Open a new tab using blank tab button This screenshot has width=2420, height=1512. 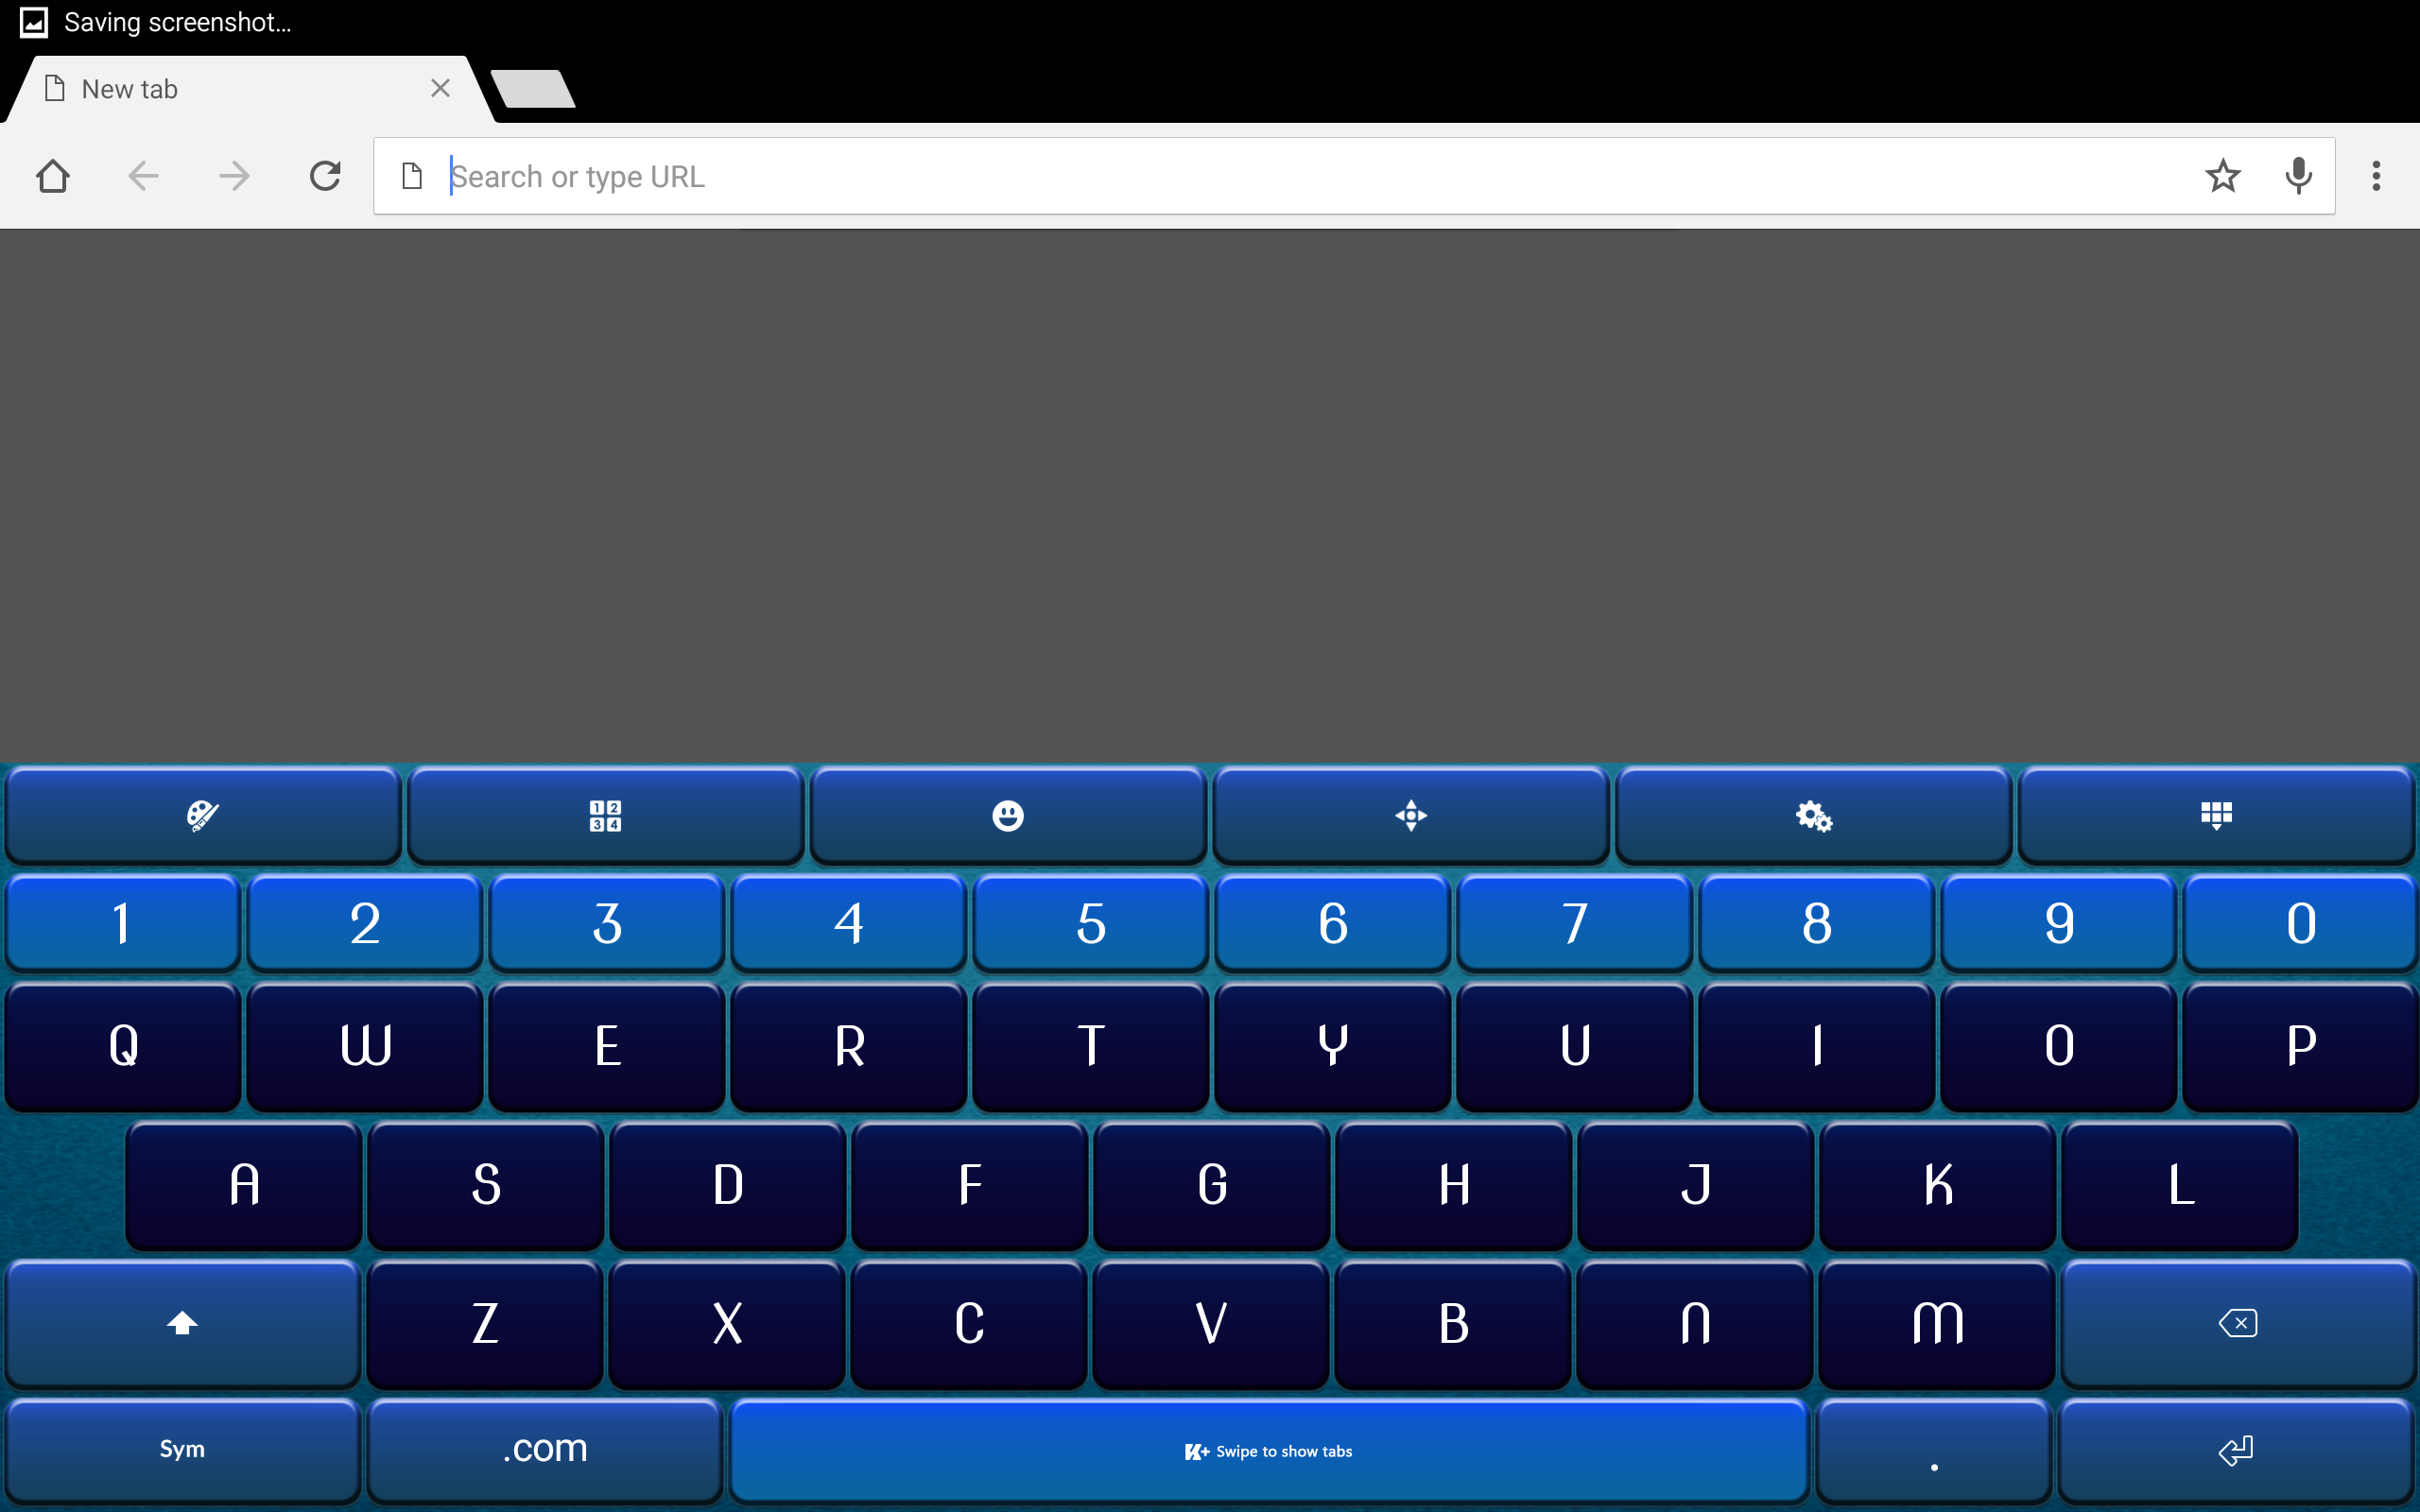pos(533,89)
